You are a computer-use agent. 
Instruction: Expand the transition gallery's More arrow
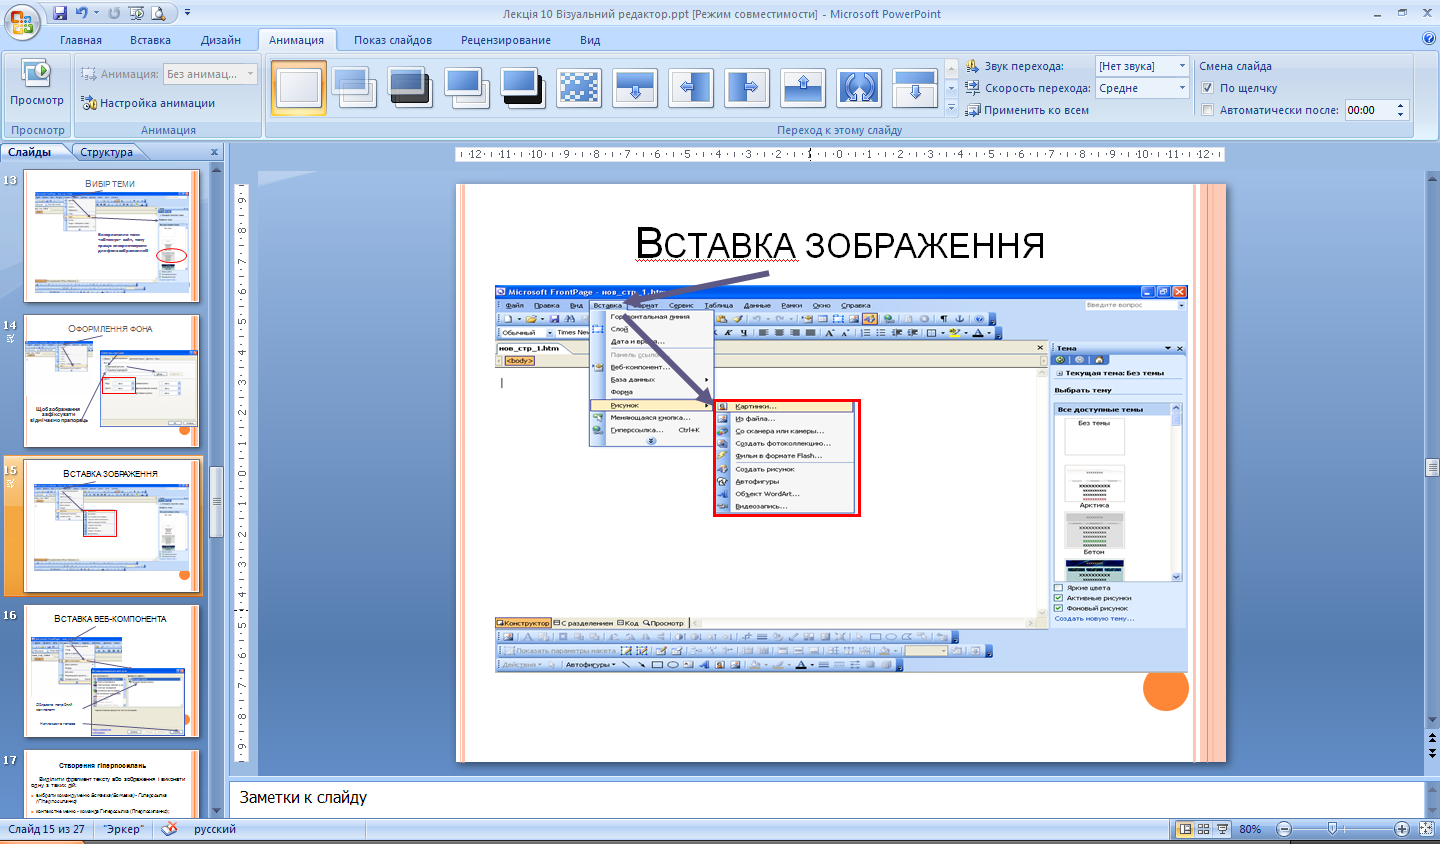(951, 107)
